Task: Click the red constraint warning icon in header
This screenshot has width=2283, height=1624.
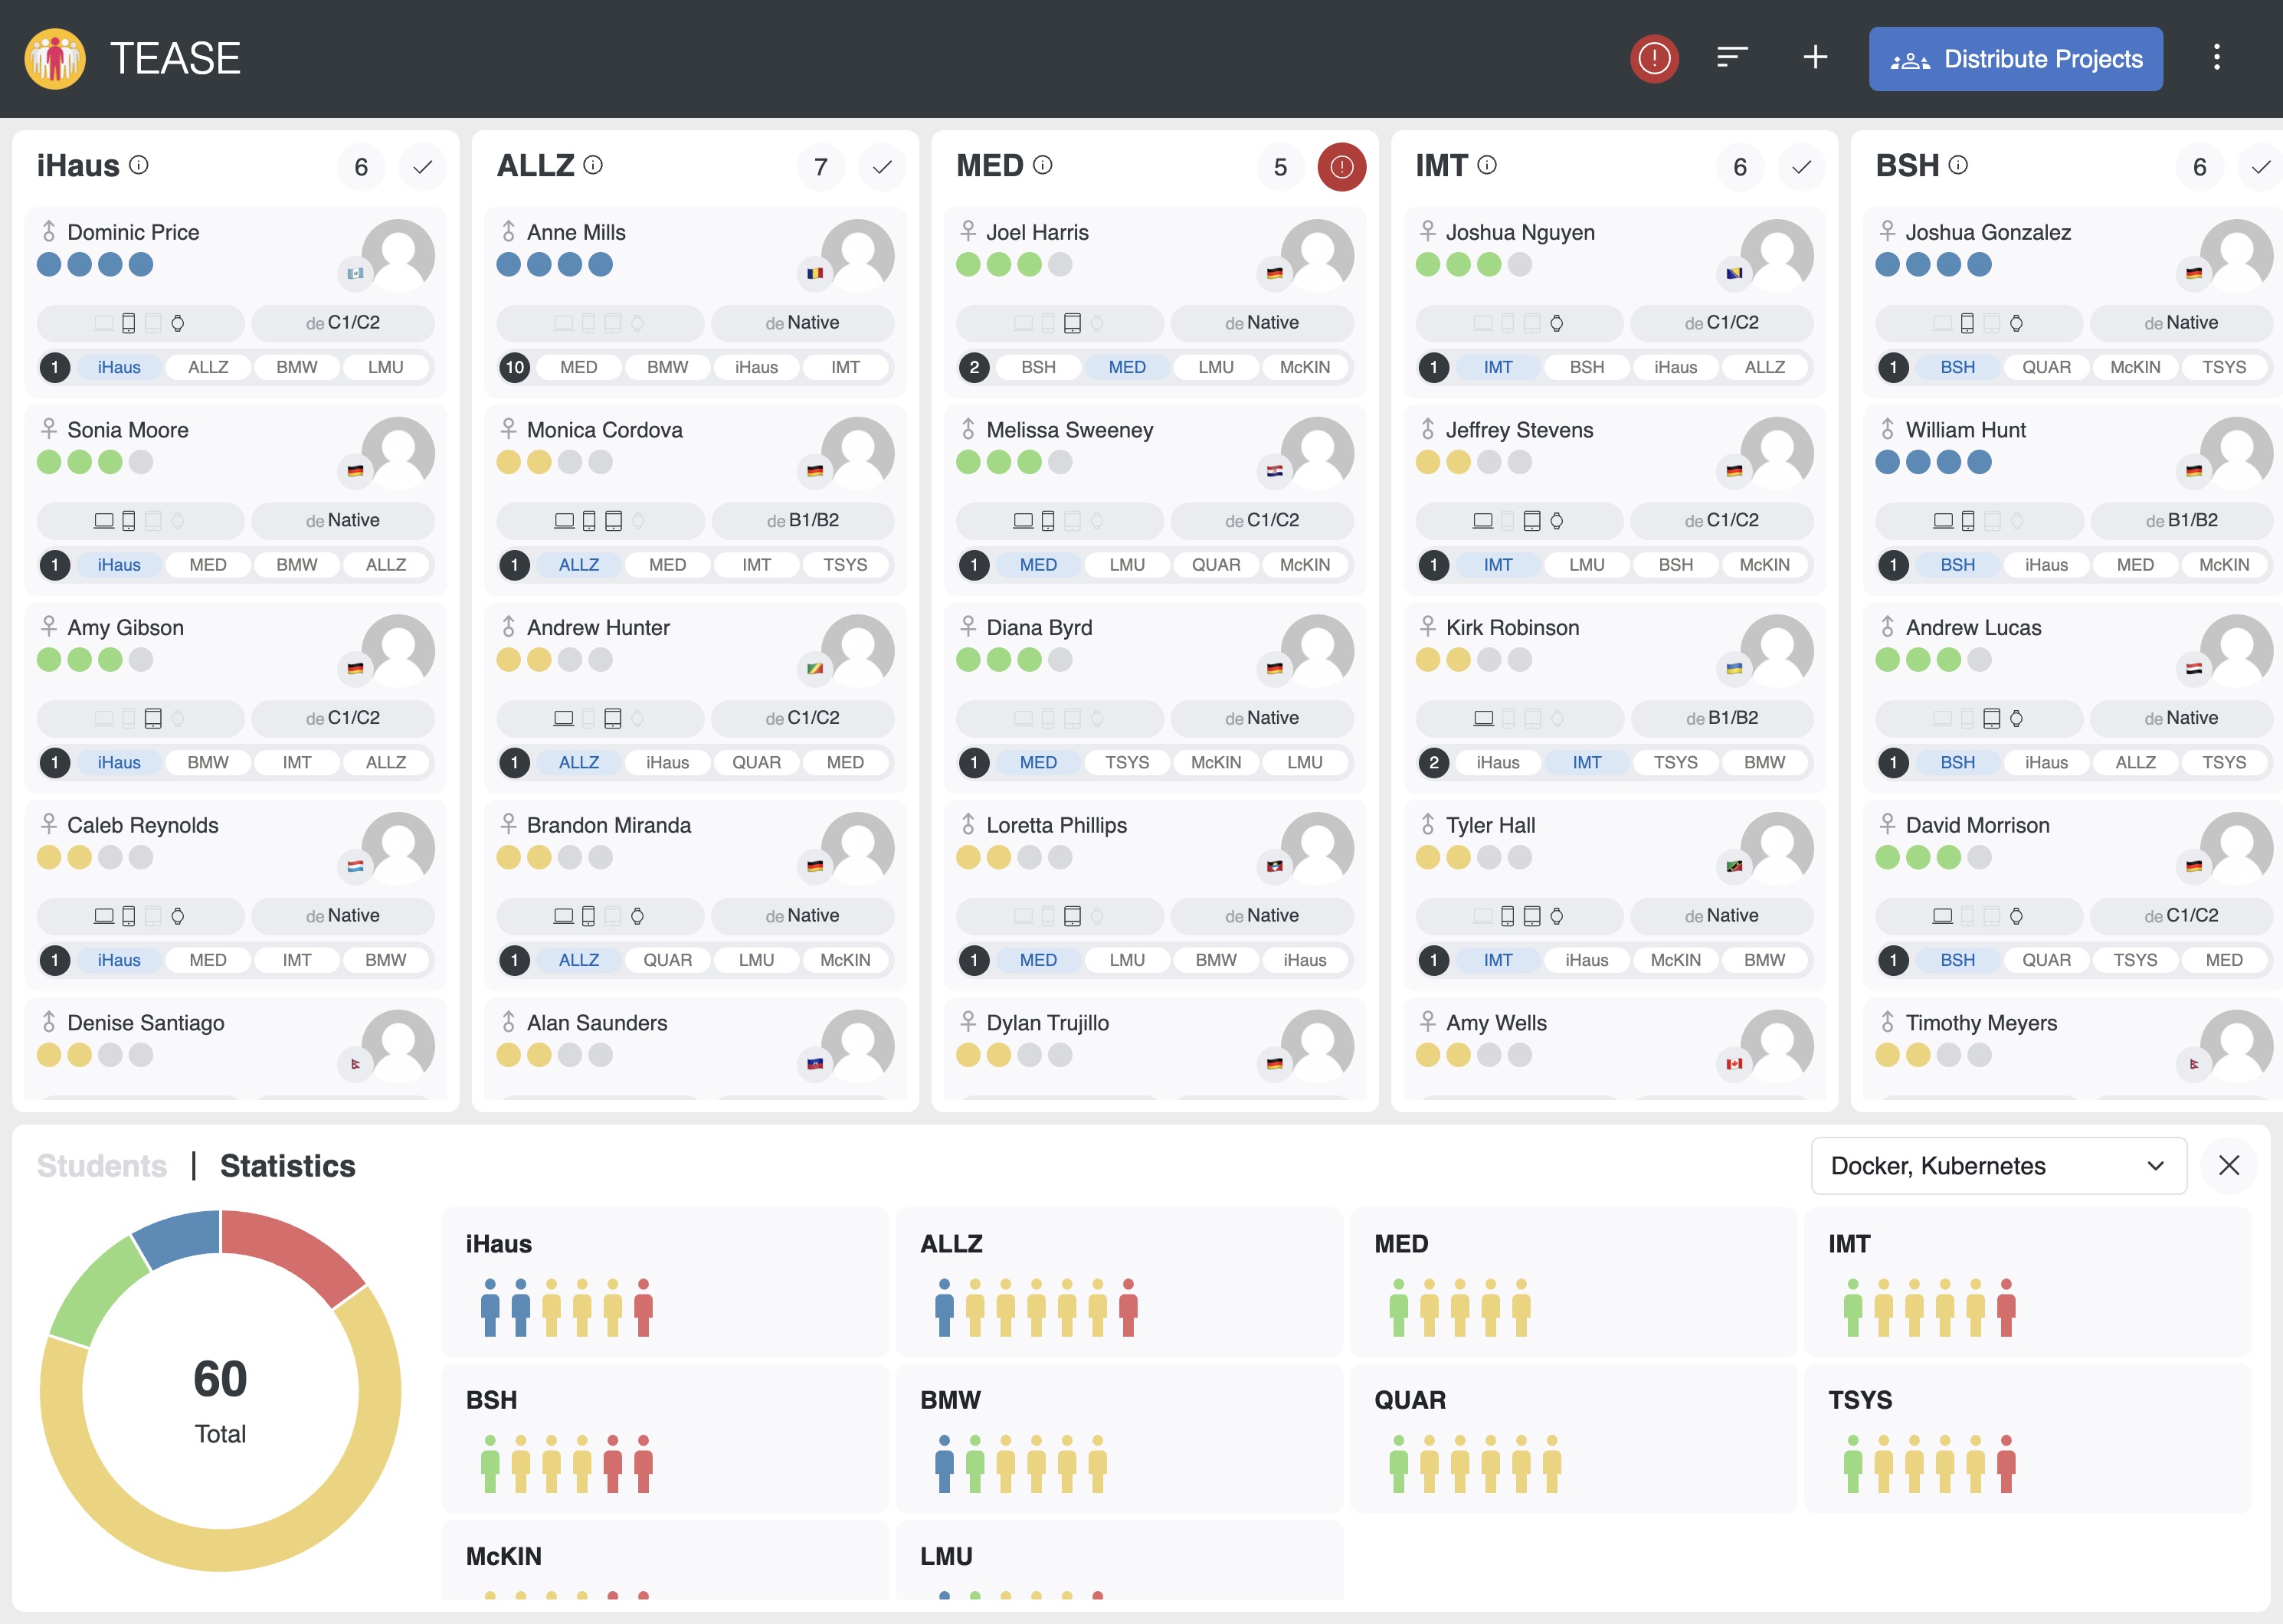Action: [1653, 58]
